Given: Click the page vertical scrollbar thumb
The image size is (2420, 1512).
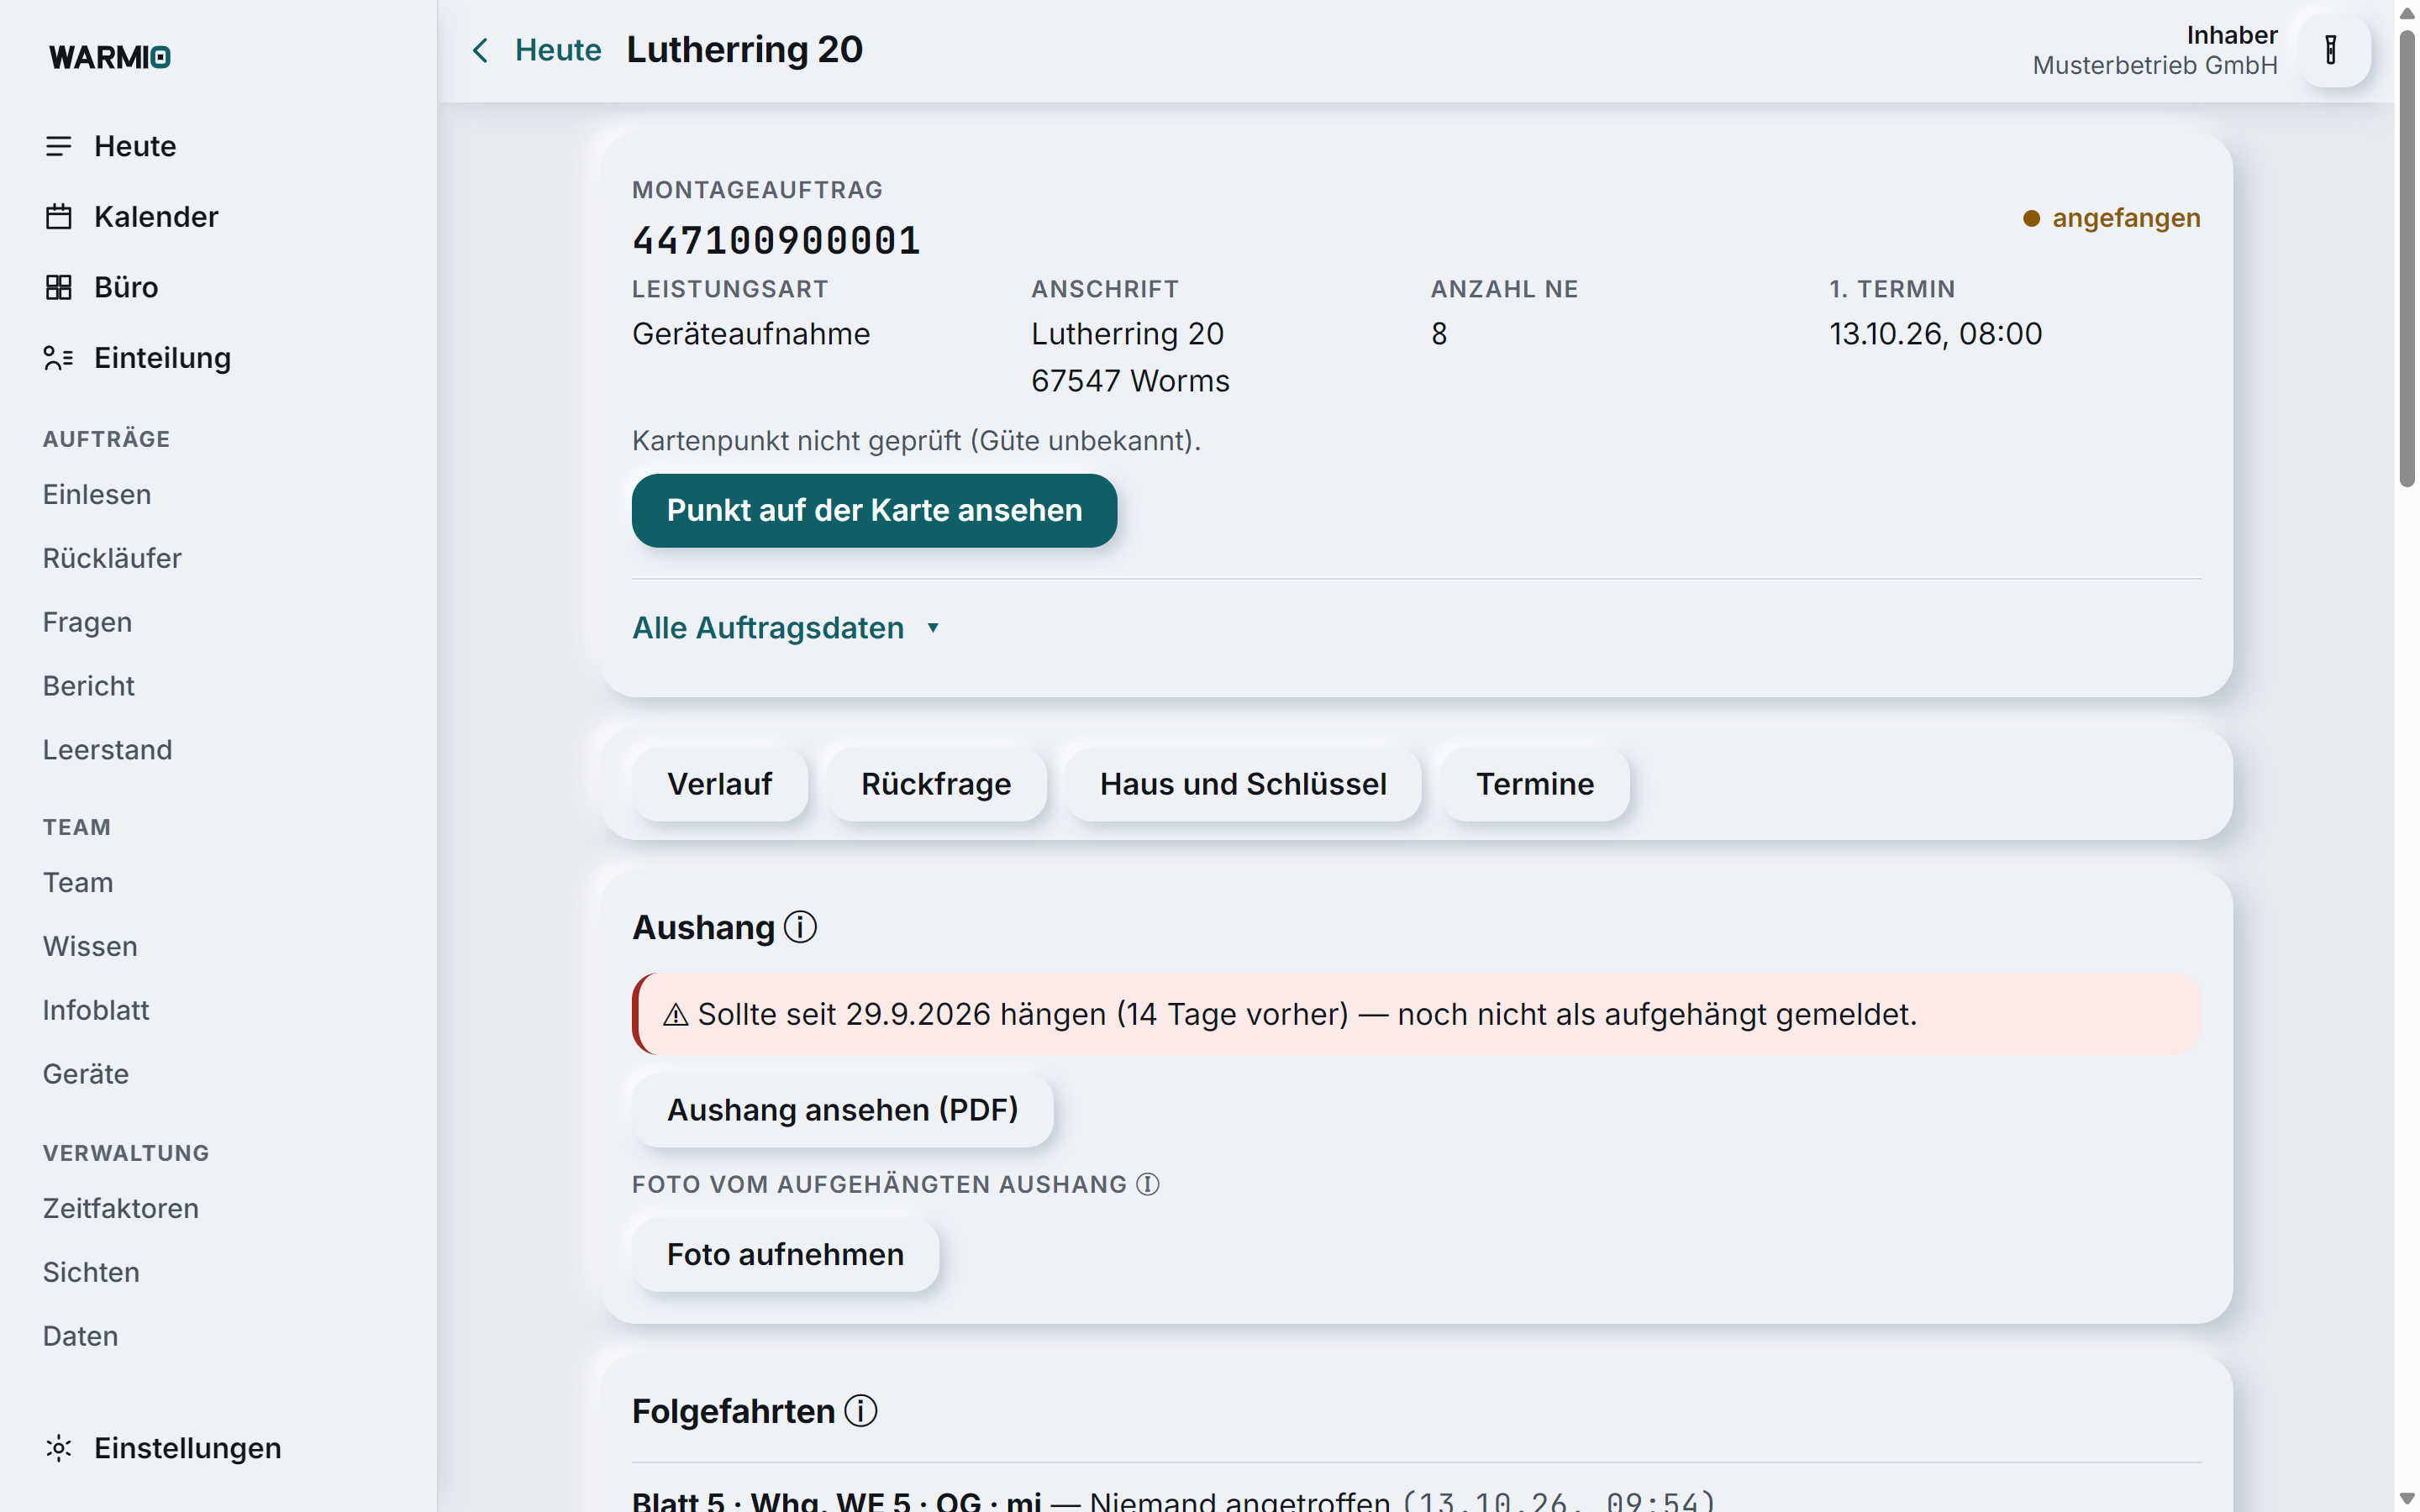Looking at the screenshot, I should [2407, 258].
